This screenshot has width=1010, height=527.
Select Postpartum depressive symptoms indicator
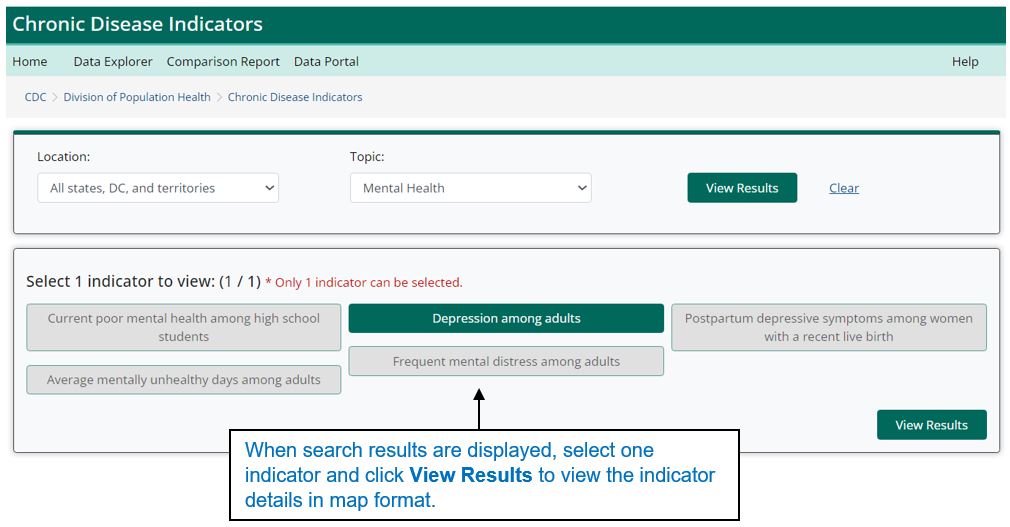(x=828, y=328)
